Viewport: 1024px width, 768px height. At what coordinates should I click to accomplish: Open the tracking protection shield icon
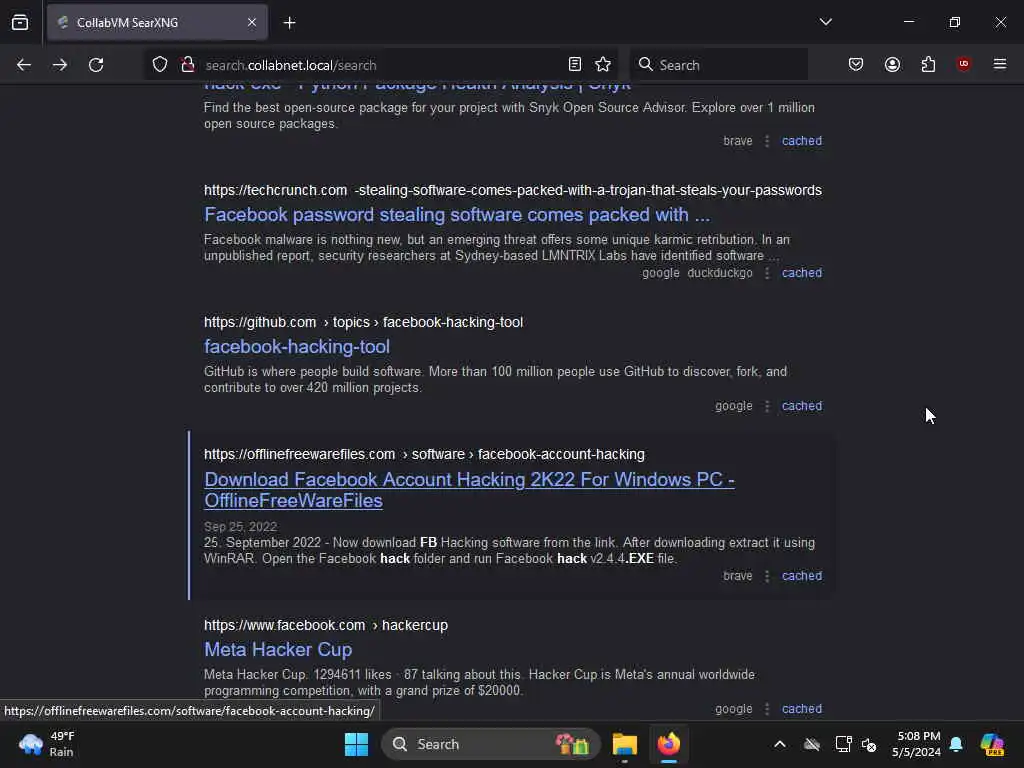click(160, 65)
